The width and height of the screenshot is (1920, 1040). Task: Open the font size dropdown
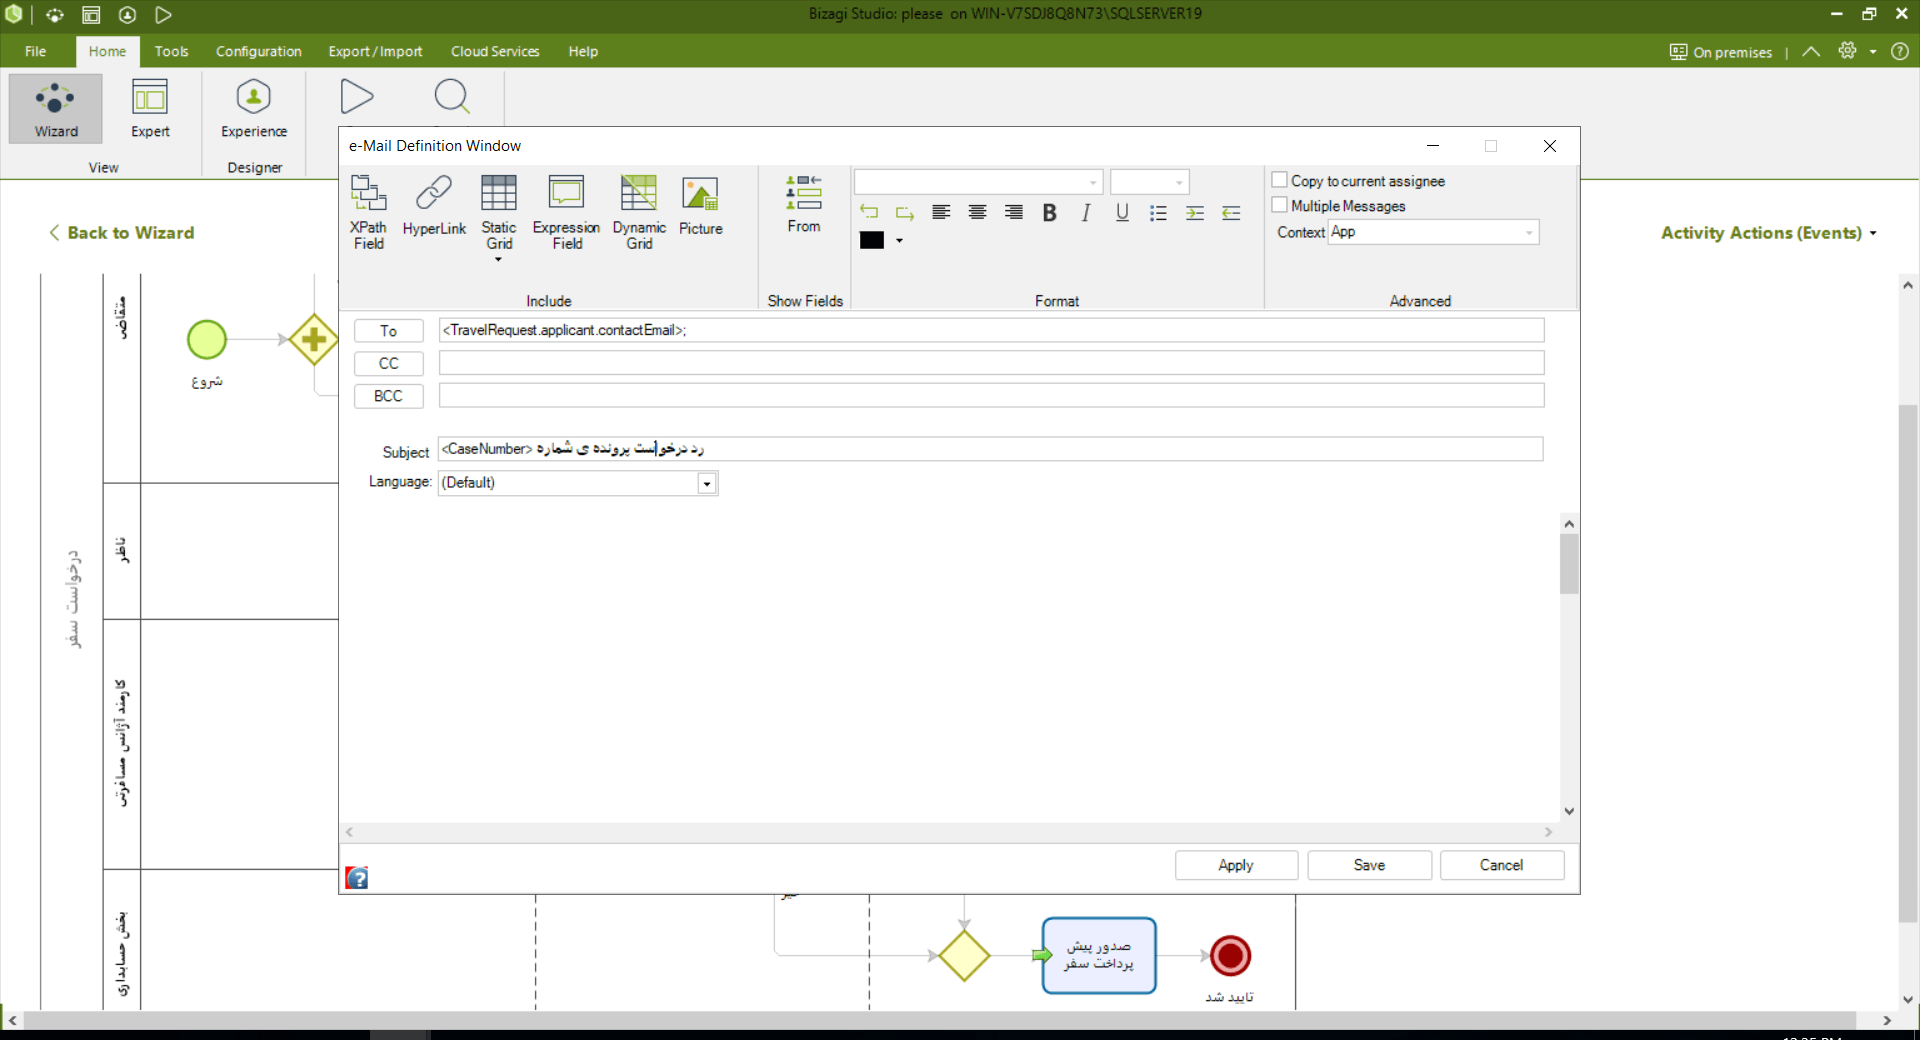(x=1179, y=182)
